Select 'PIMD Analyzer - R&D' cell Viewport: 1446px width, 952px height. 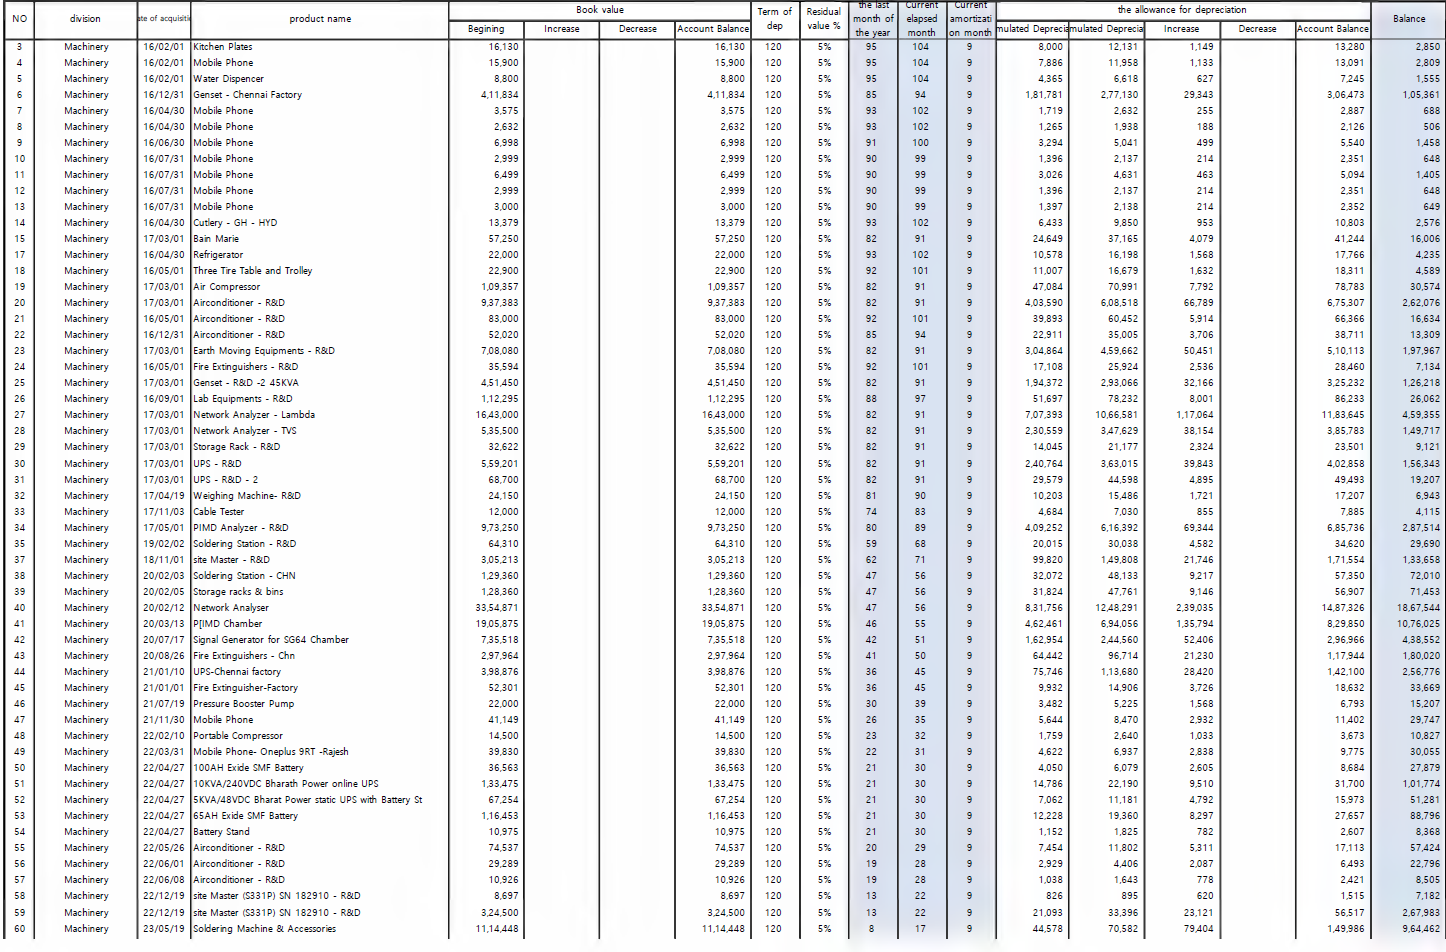click(x=241, y=528)
